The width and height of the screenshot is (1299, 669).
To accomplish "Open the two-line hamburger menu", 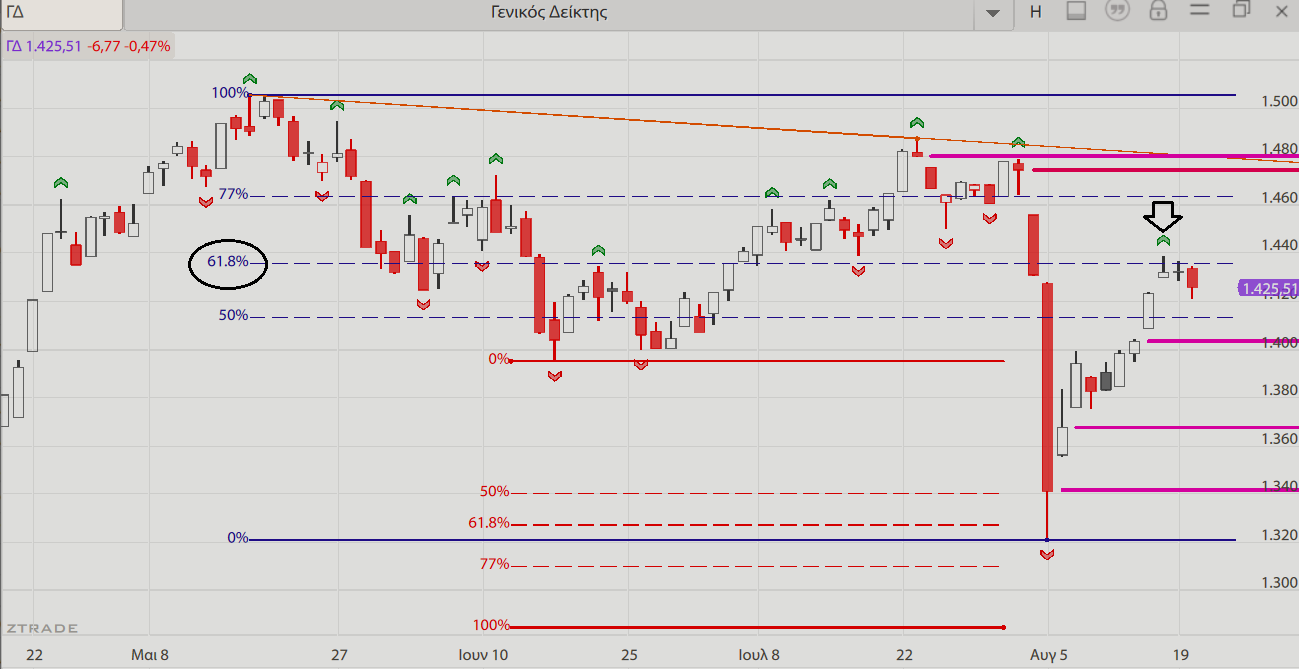I will click(1200, 11).
